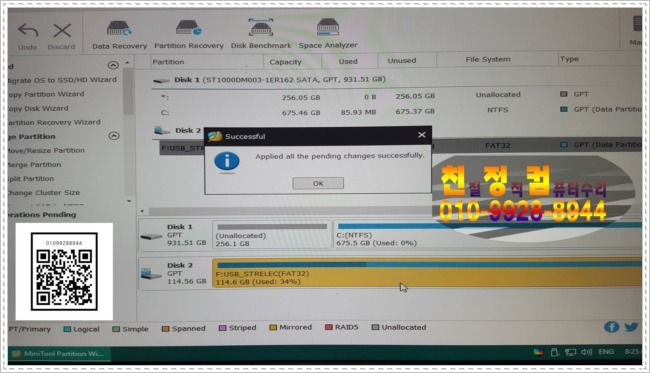This screenshot has height=373, width=650.
Task: Select Disk 1 icon in disk map
Action: pos(152,237)
